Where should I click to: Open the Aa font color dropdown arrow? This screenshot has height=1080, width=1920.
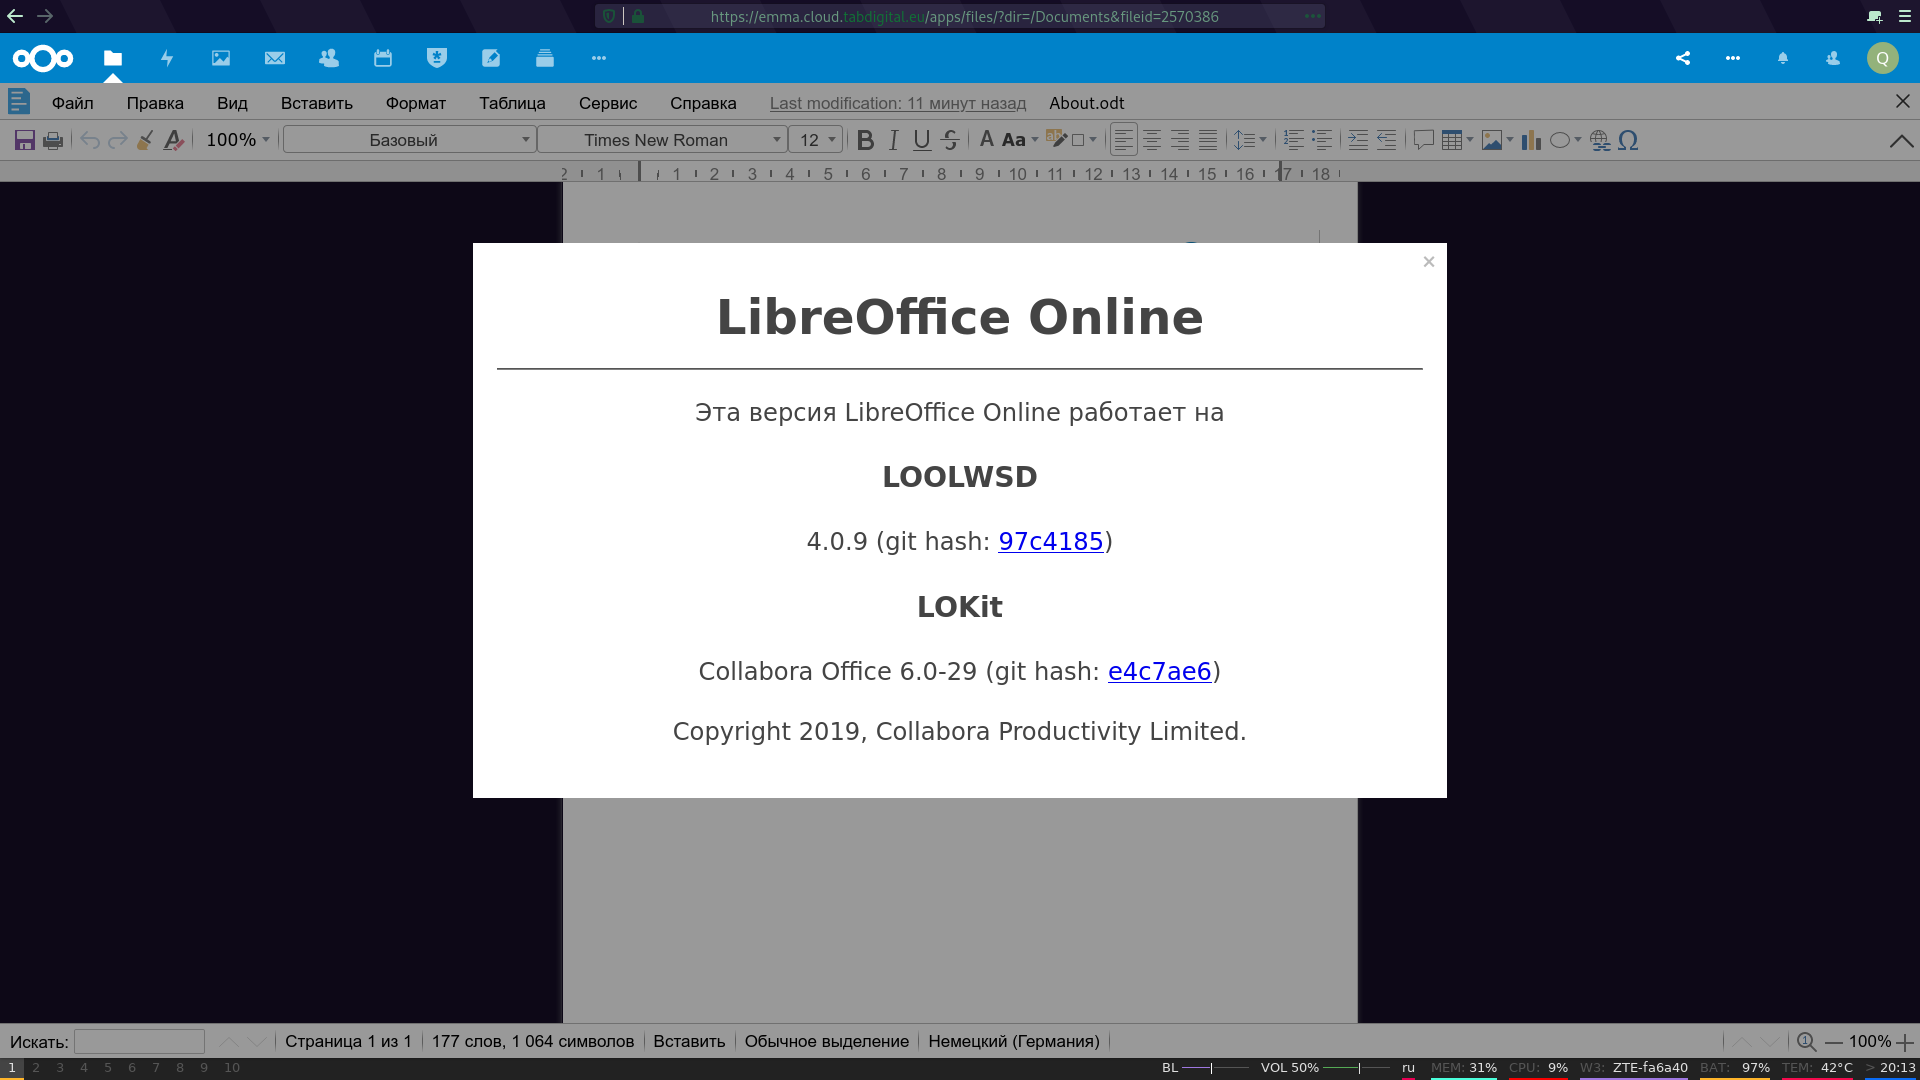pos(1035,140)
